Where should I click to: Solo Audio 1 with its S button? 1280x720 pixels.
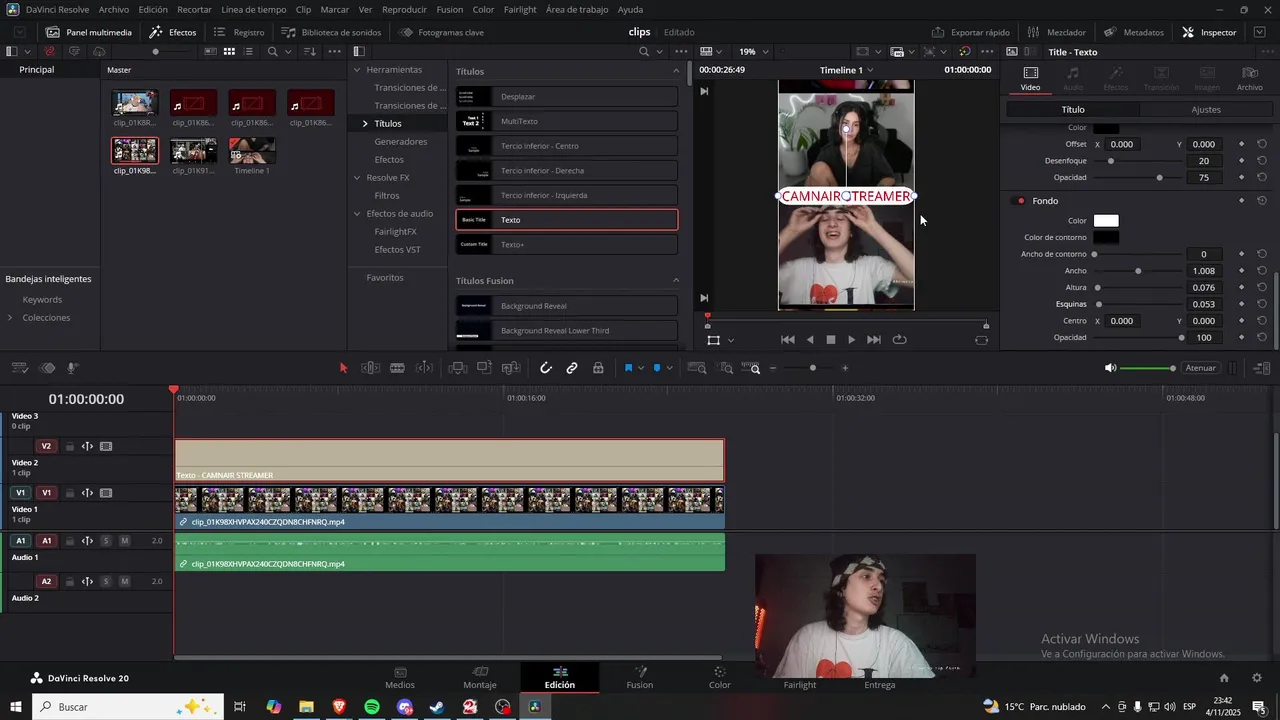pyautogui.click(x=106, y=541)
